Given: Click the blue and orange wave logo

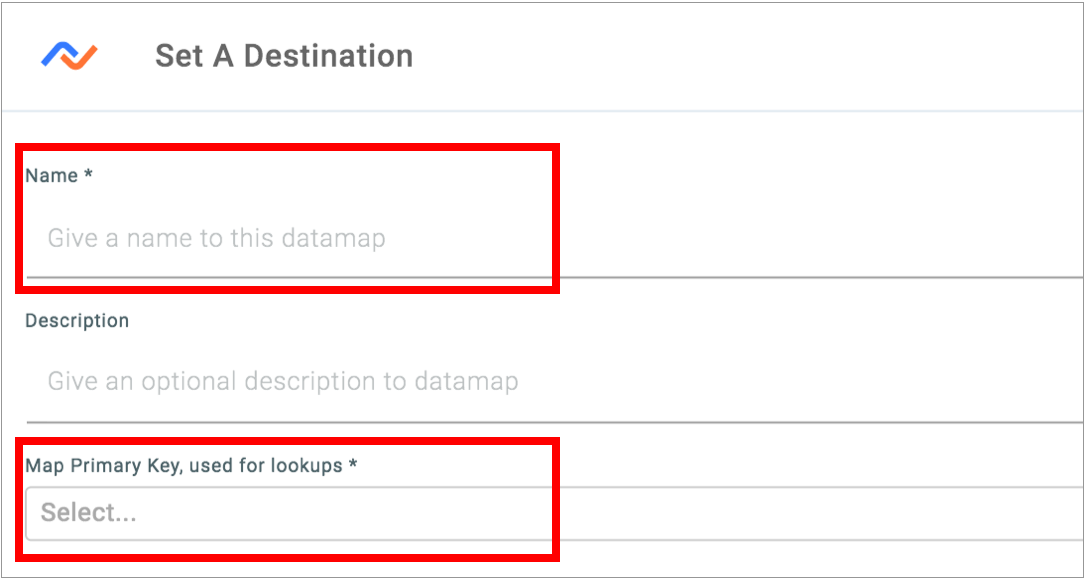Looking at the screenshot, I should [x=69, y=55].
